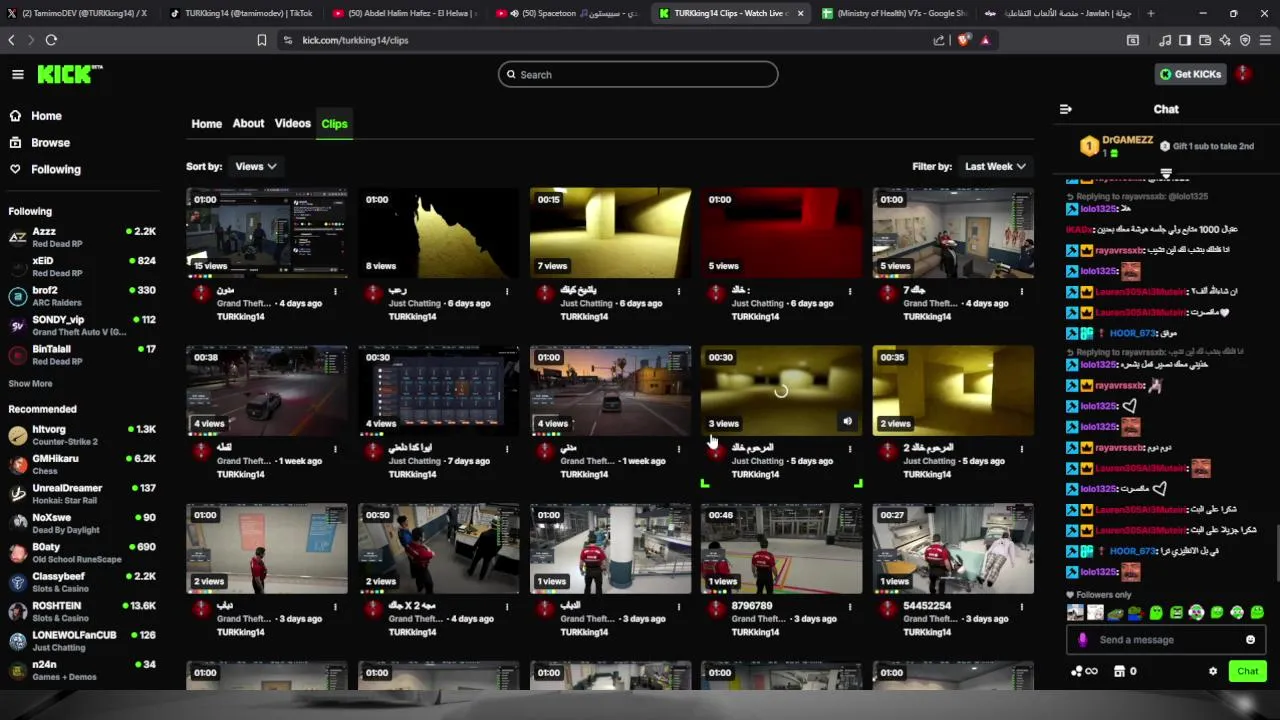Expand the Sort by Views dropdown
The height and width of the screenshot is (720, 1280).
point(255,167)
